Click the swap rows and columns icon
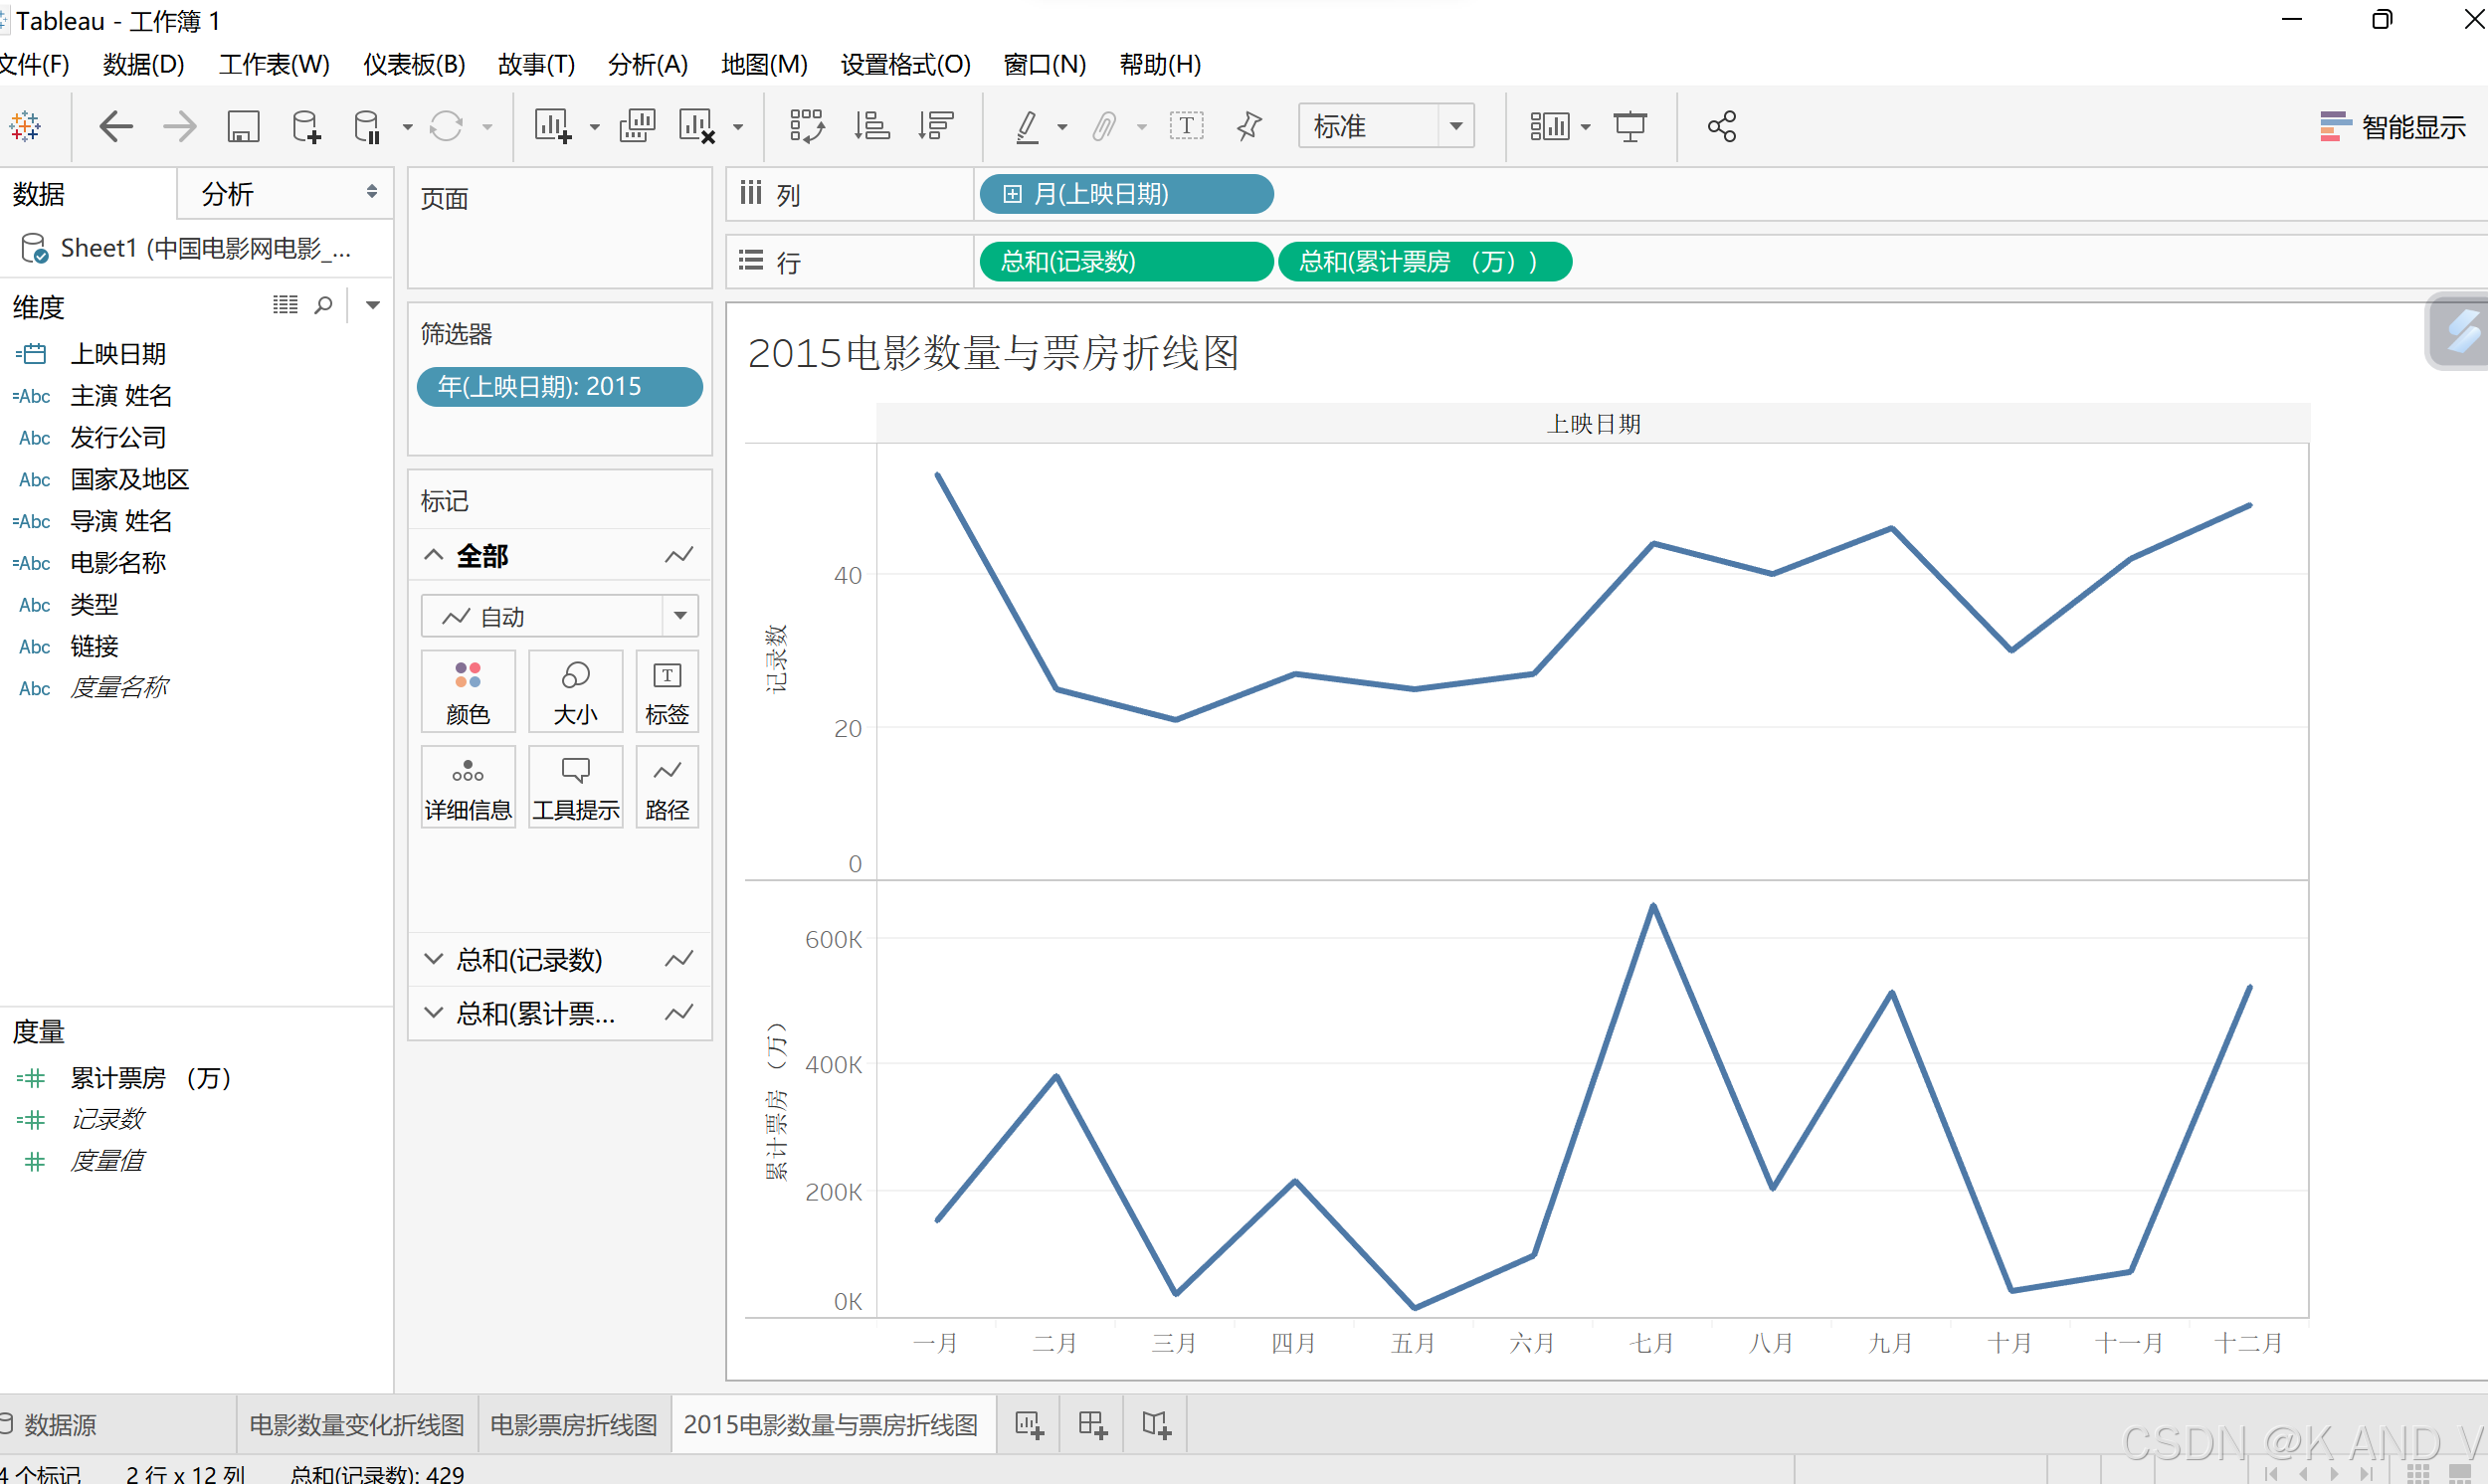The height and width of the screenshot is (1484, 2488). click(x=806, y=127)
